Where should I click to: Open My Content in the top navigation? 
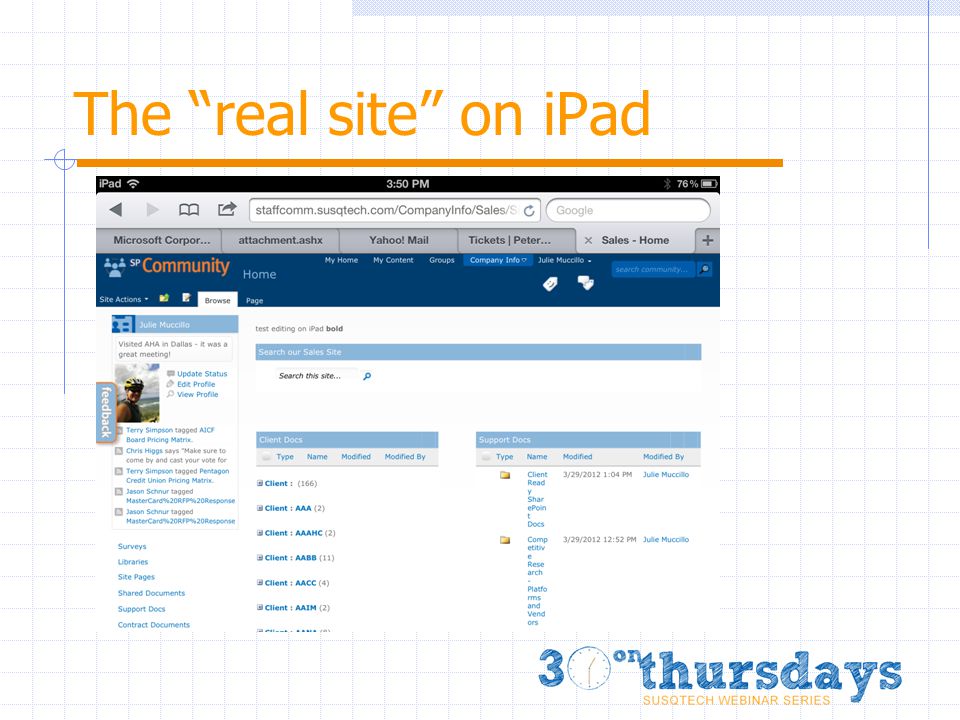pyautogui.click(x=393, y=260)
